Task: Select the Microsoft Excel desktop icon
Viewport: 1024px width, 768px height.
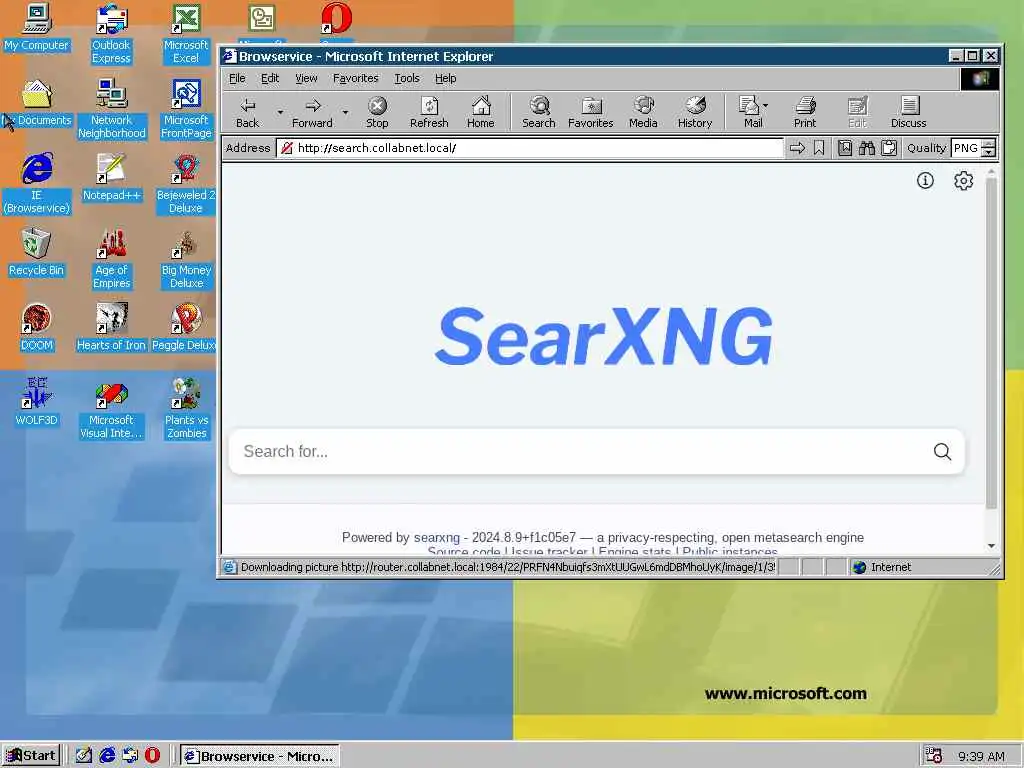Action: [x=185, y=34]
